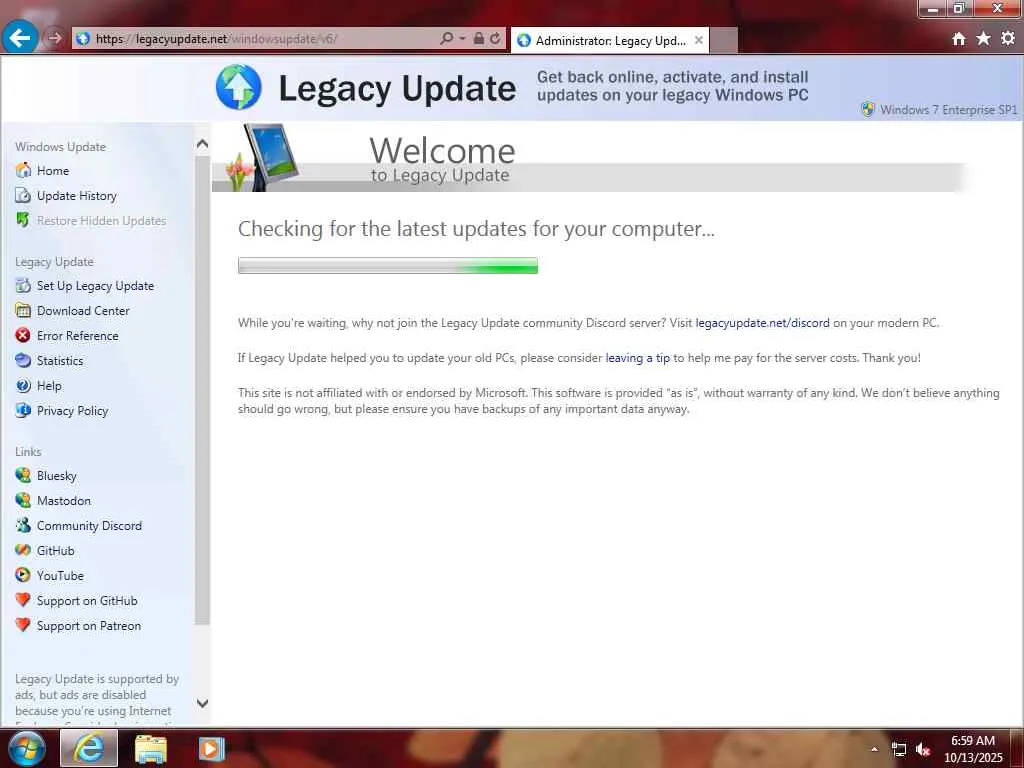Screen dimensions: 1024x768
Task: Click Internet Explorer taskbar icon
Action: tap(89, 748)
